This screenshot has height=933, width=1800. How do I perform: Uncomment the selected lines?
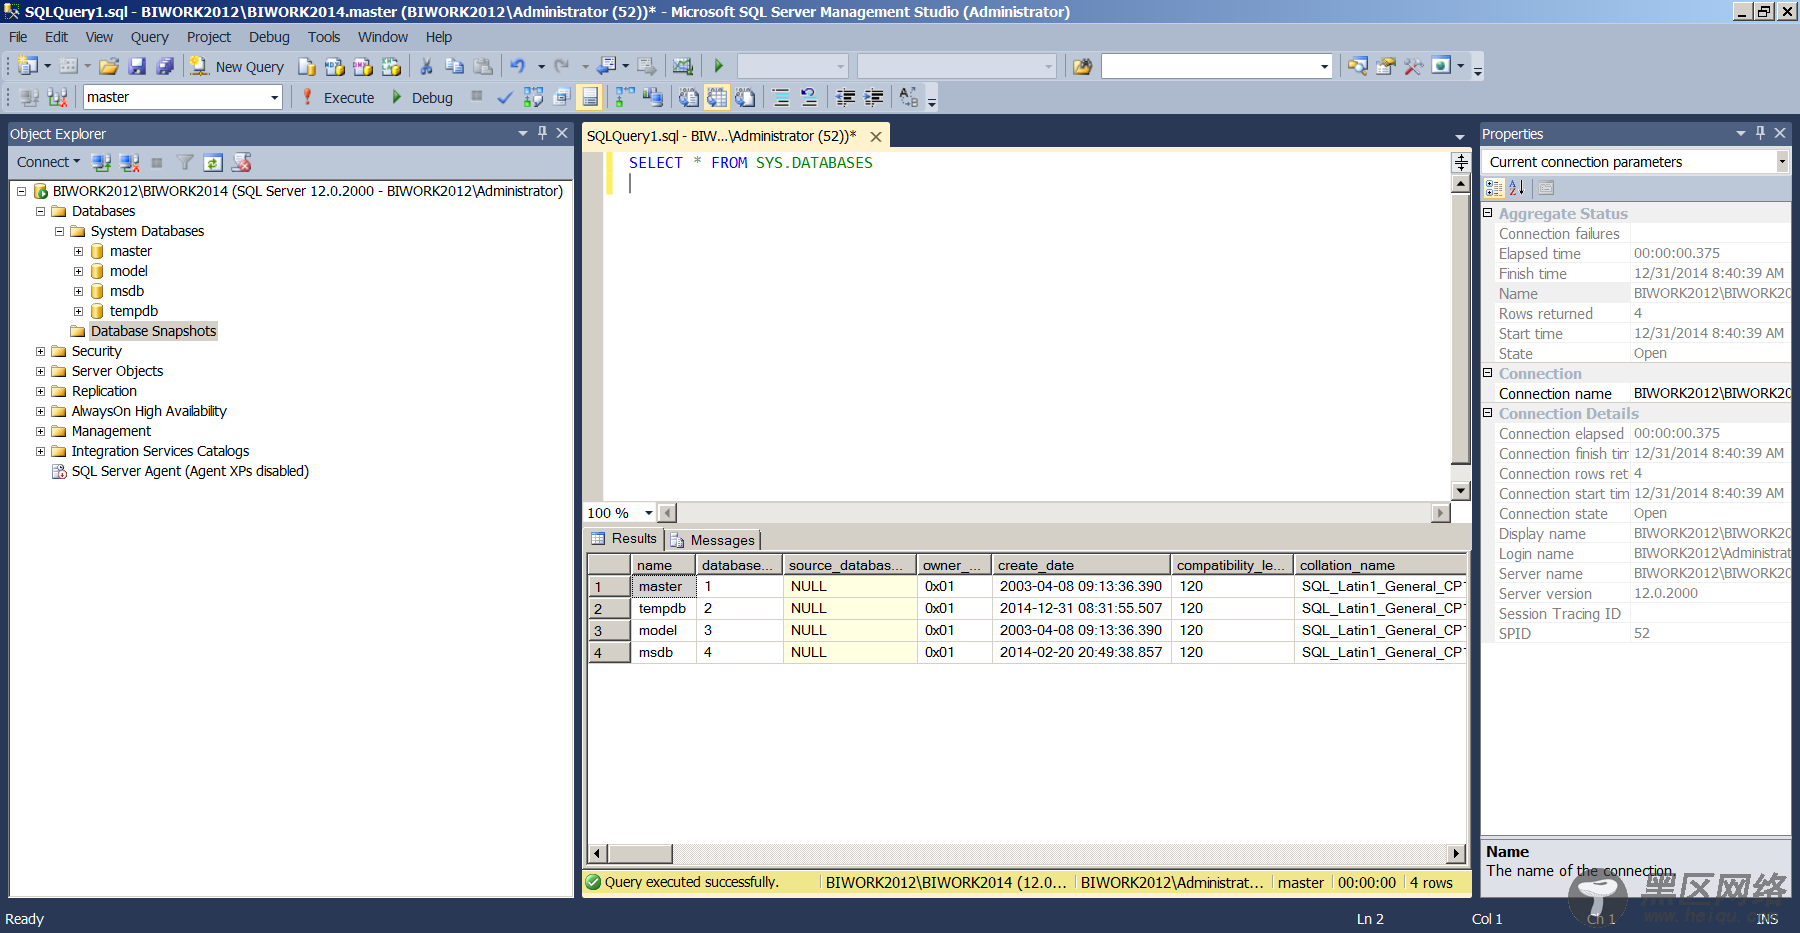tap(809, 98)
